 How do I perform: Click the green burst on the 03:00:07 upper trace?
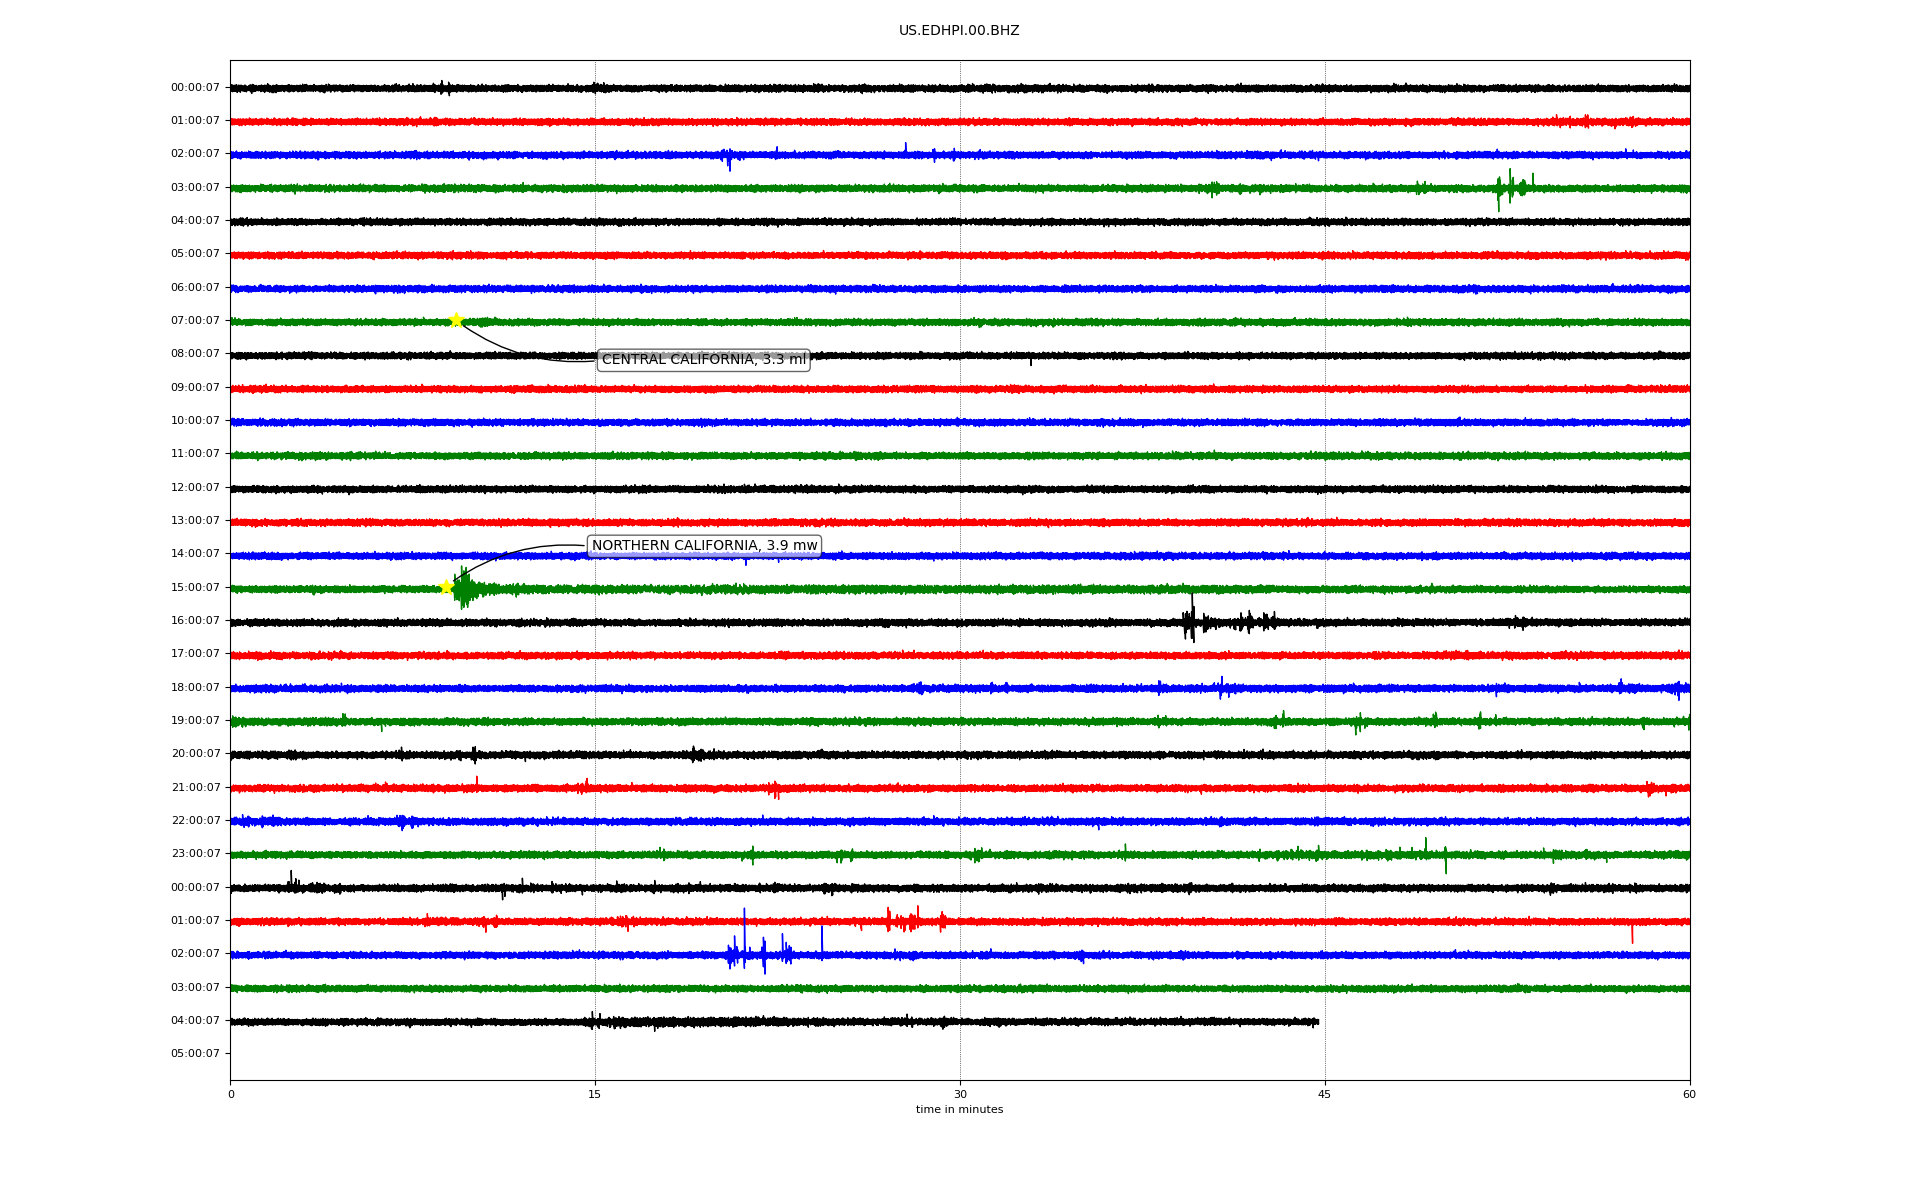[1512, 187]
